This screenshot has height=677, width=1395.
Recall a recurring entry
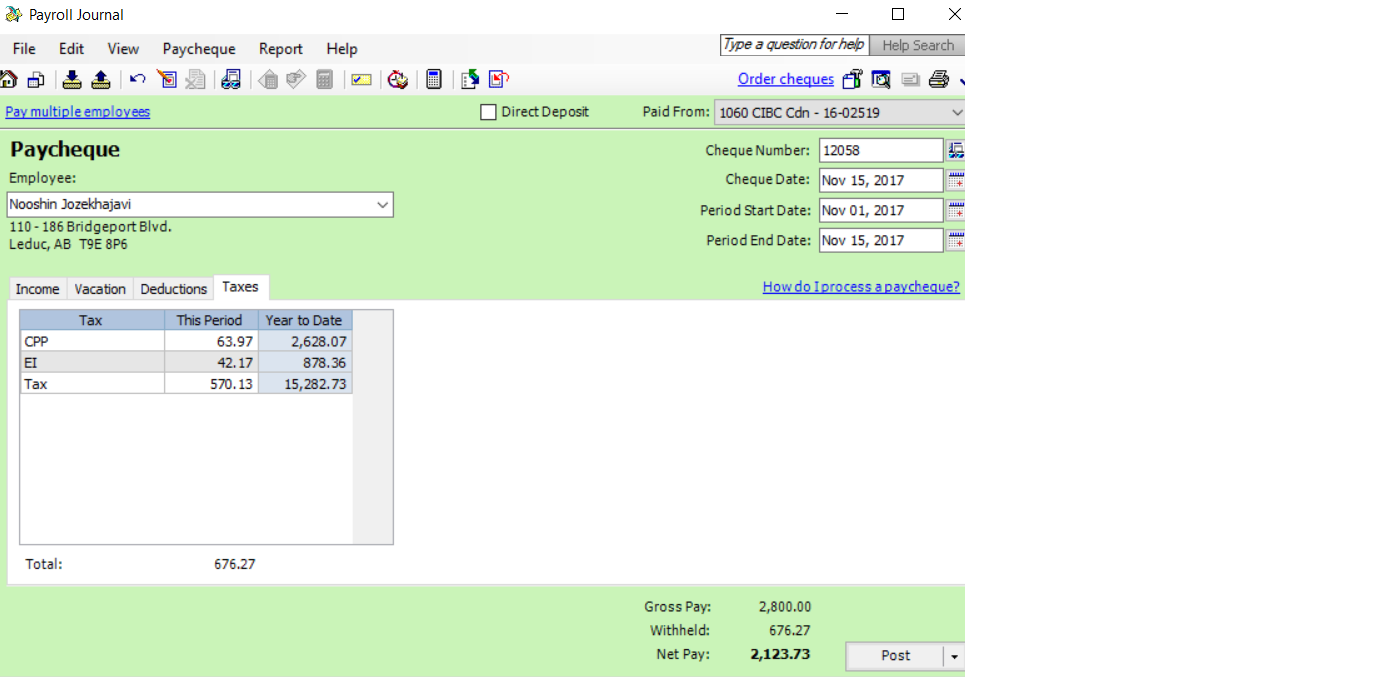point(100,79)
